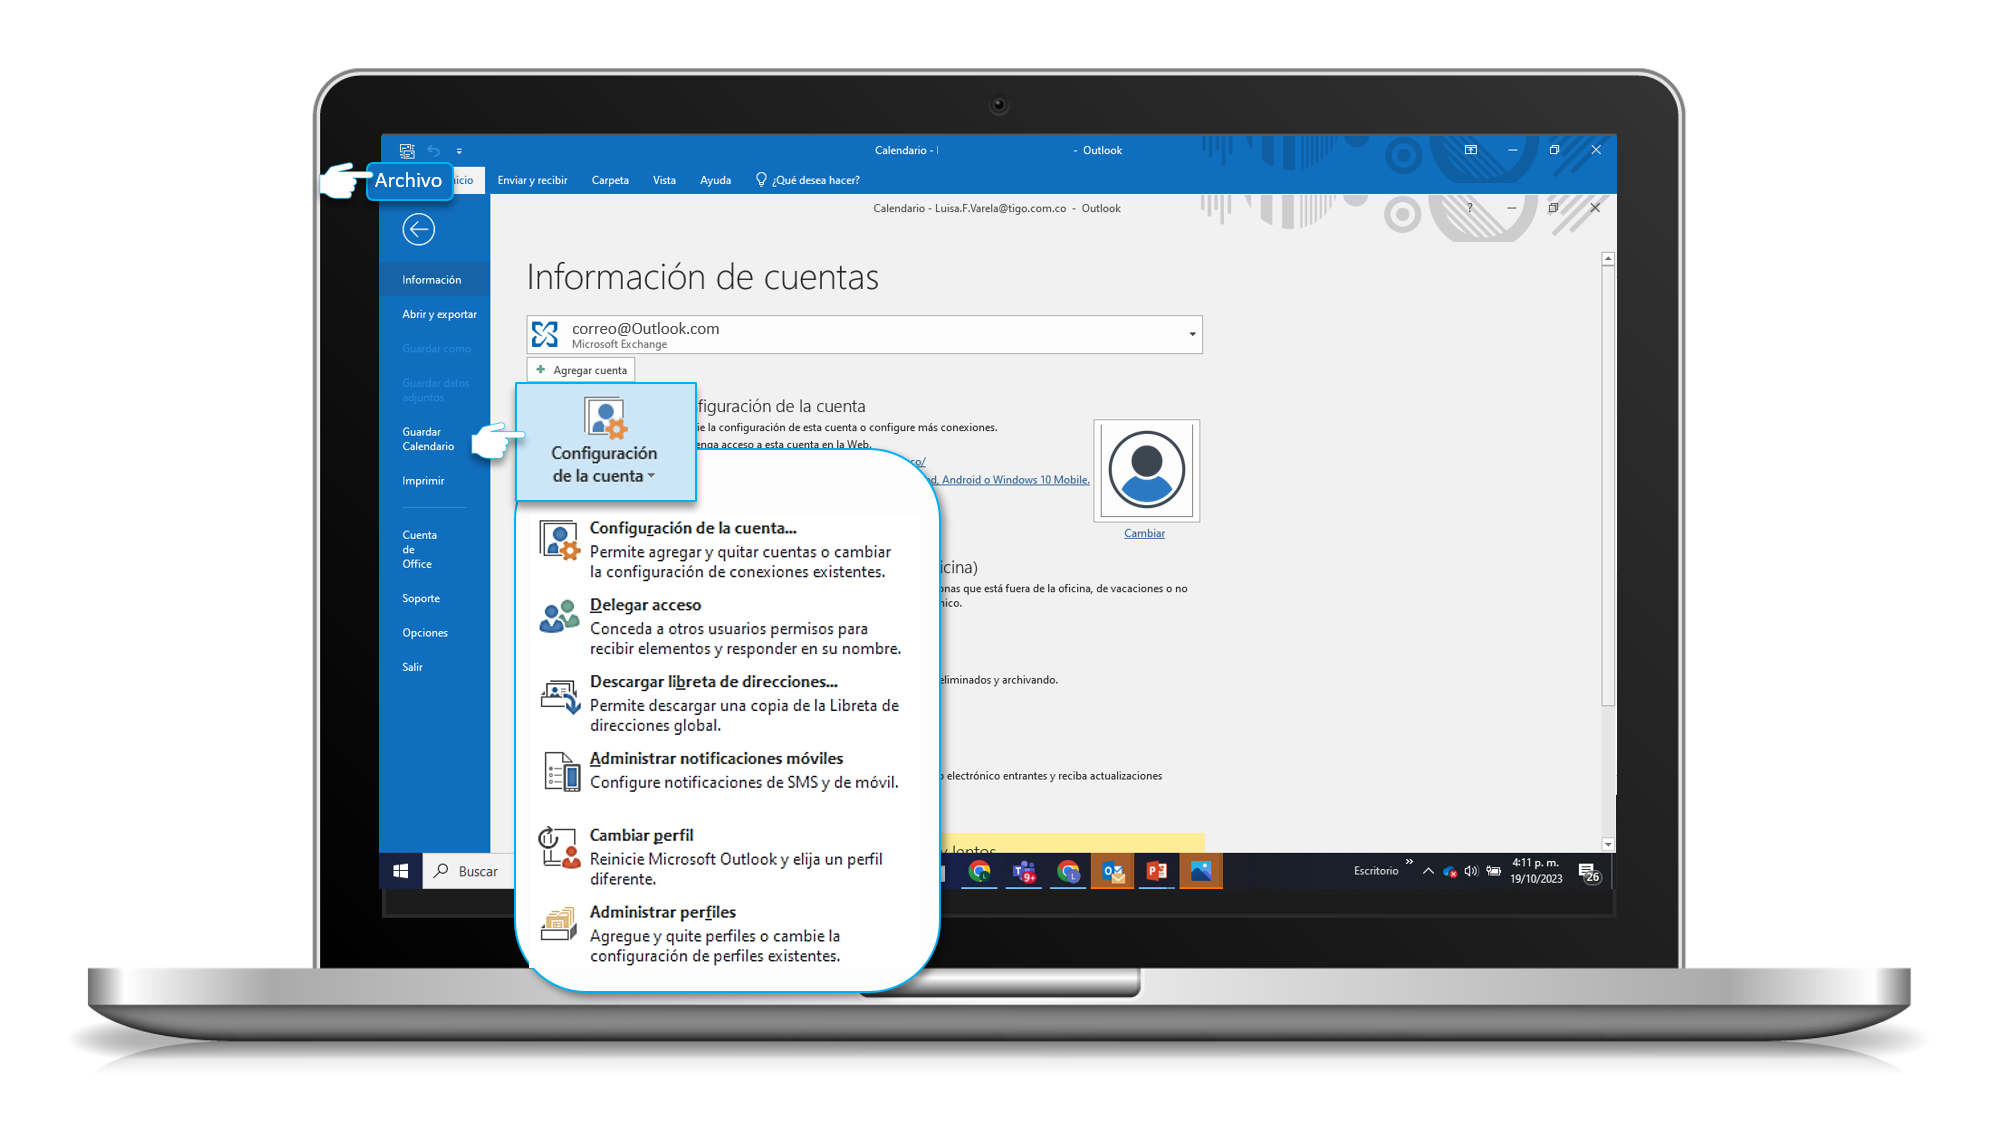
Task: Click the Agregar cuenta button
Action: coord(581,370)
